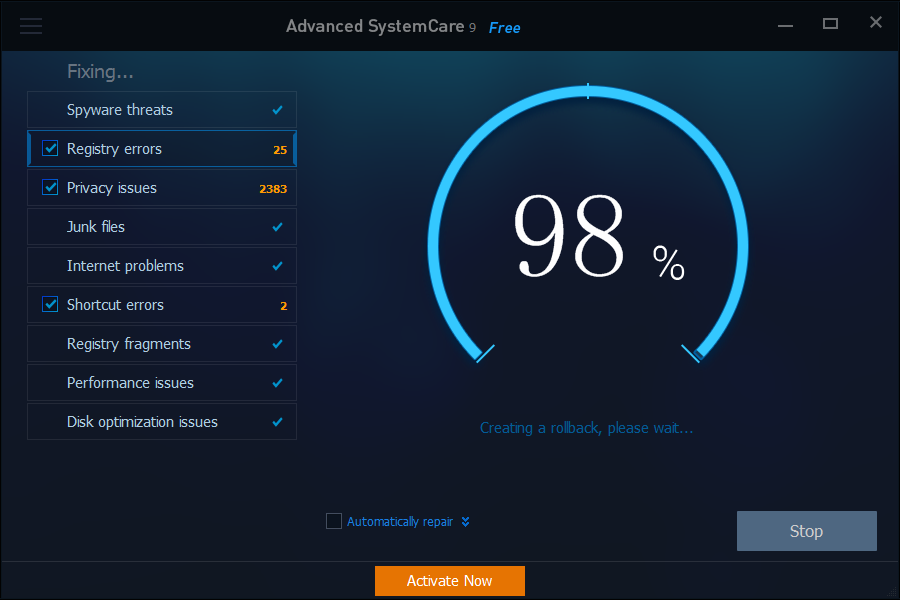Click the Performance issues completed checkmark
This screenshot has height=600, width=900.
point(277,383)
